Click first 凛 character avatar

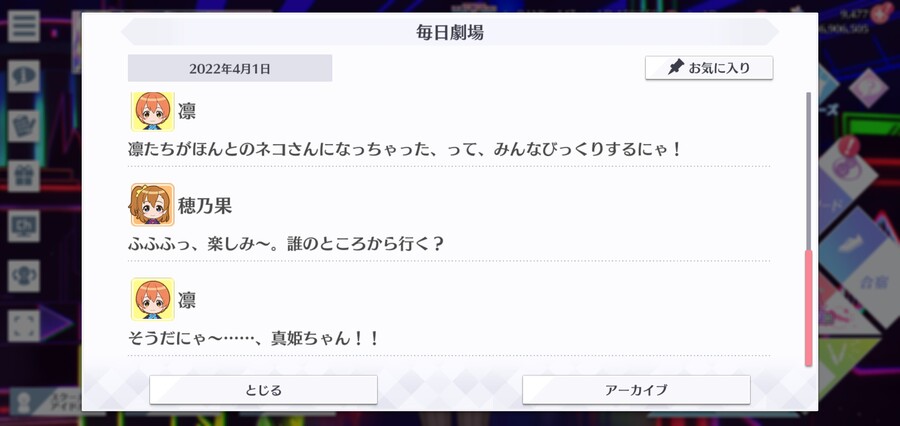[152, 111]
